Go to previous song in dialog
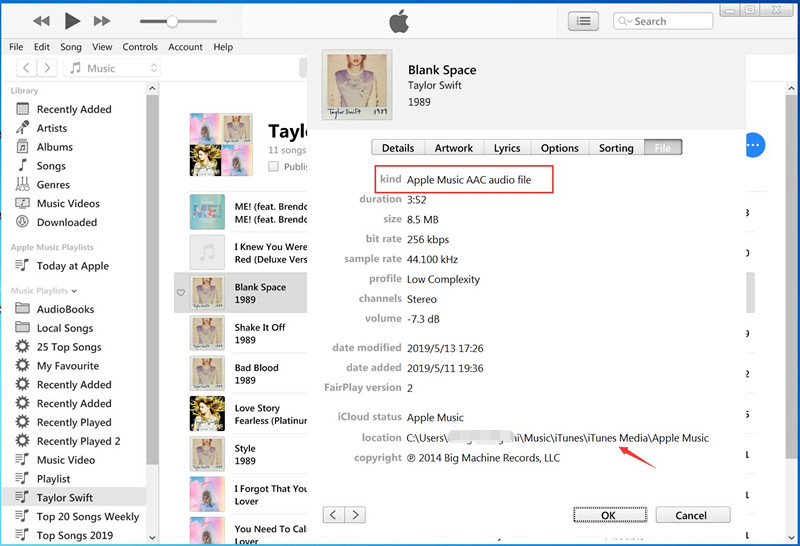This screenshot has height=546, width=800. 333,515
